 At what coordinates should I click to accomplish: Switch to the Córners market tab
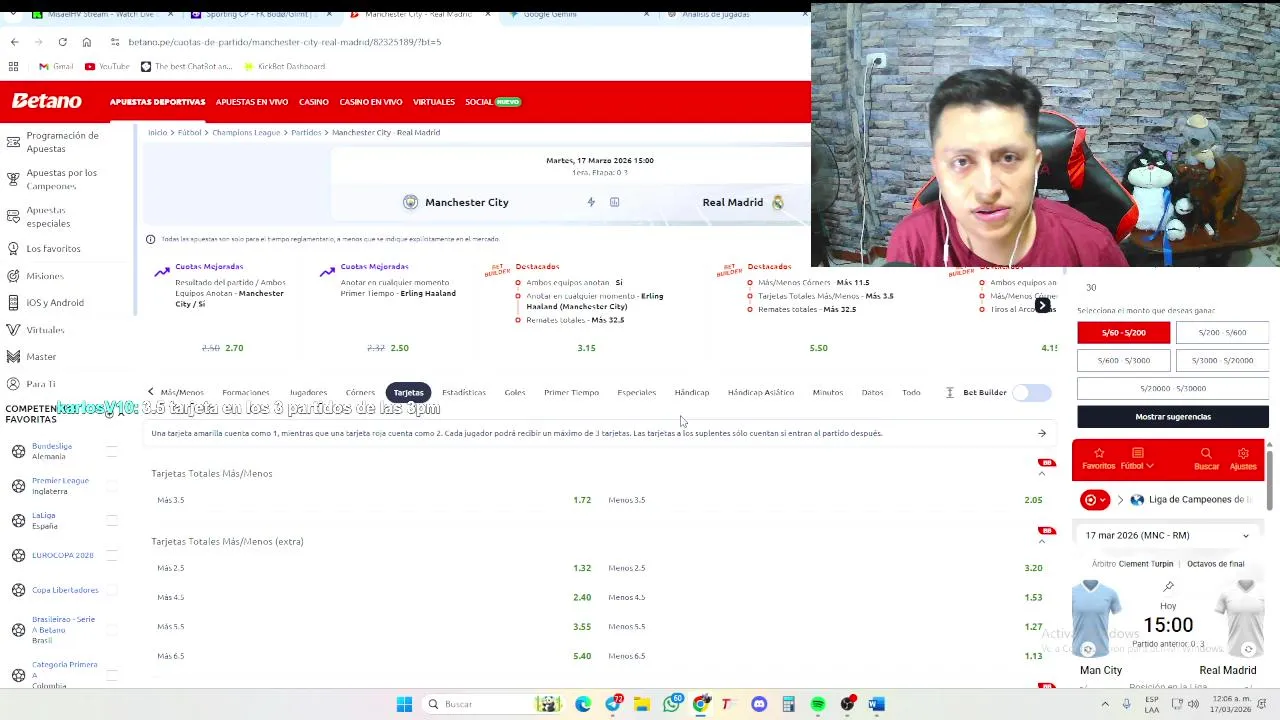tap(360, 393)
